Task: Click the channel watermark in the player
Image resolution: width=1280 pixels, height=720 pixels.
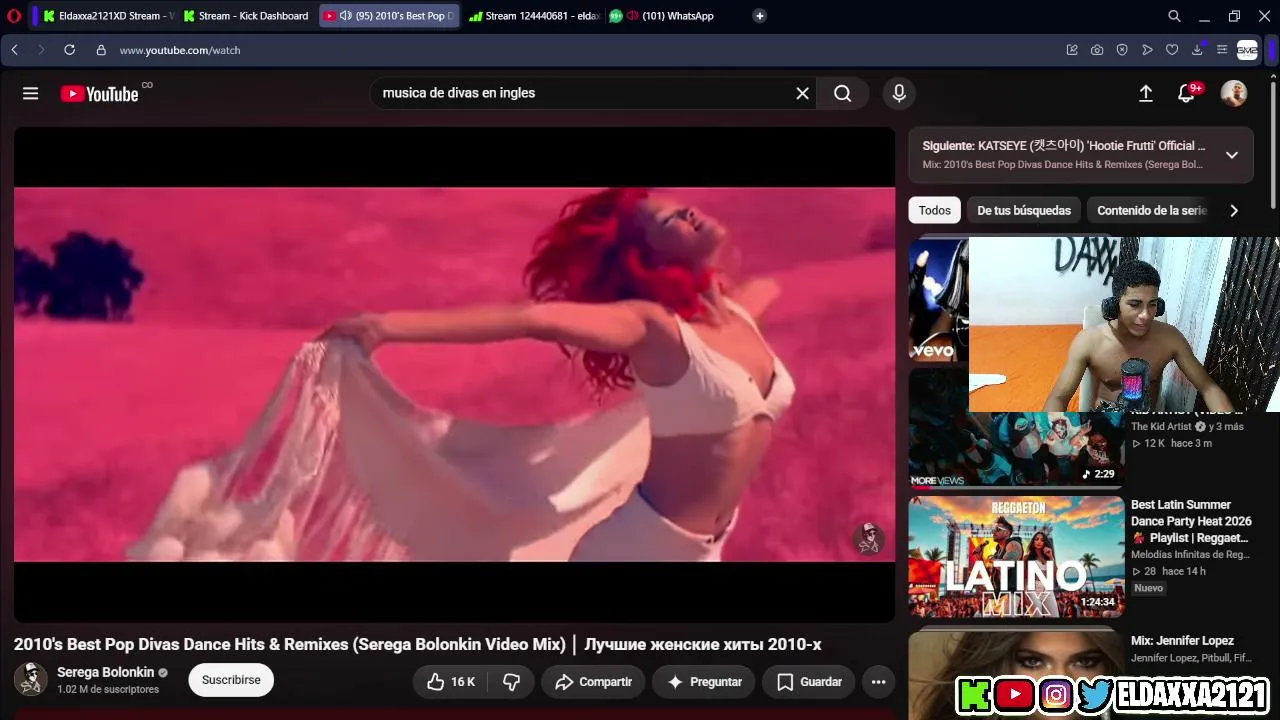Action: pyautogui.click(x=869, y=538)
